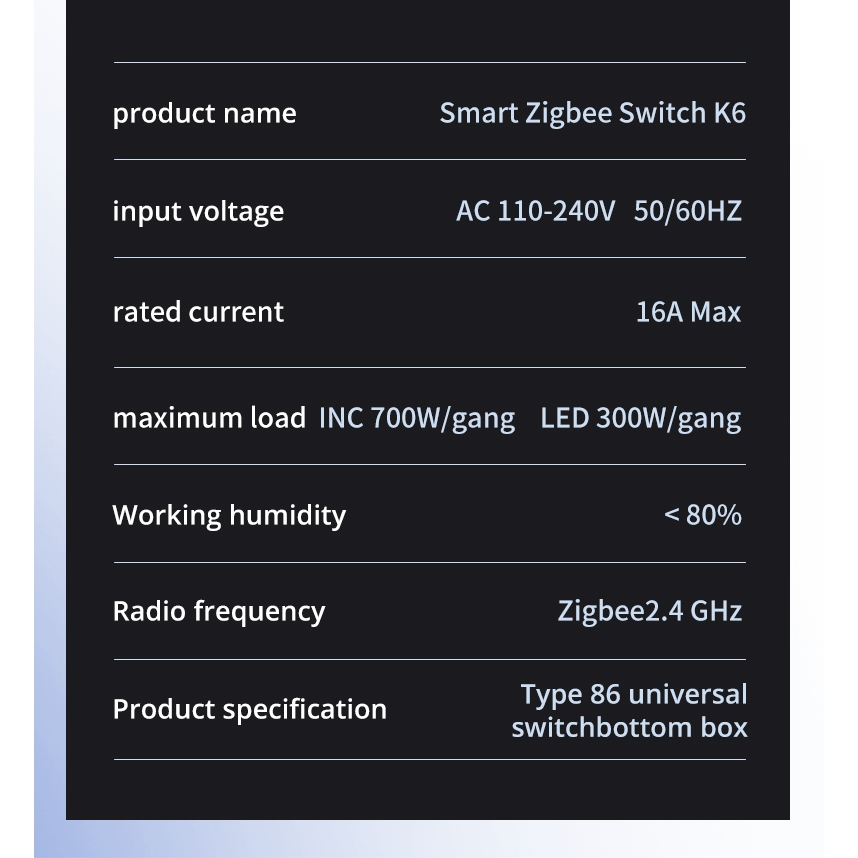The width and height of the screenshot is (858, 858).
Task: Click the 'Working humidity' label
Action: [x=229, y=515]
